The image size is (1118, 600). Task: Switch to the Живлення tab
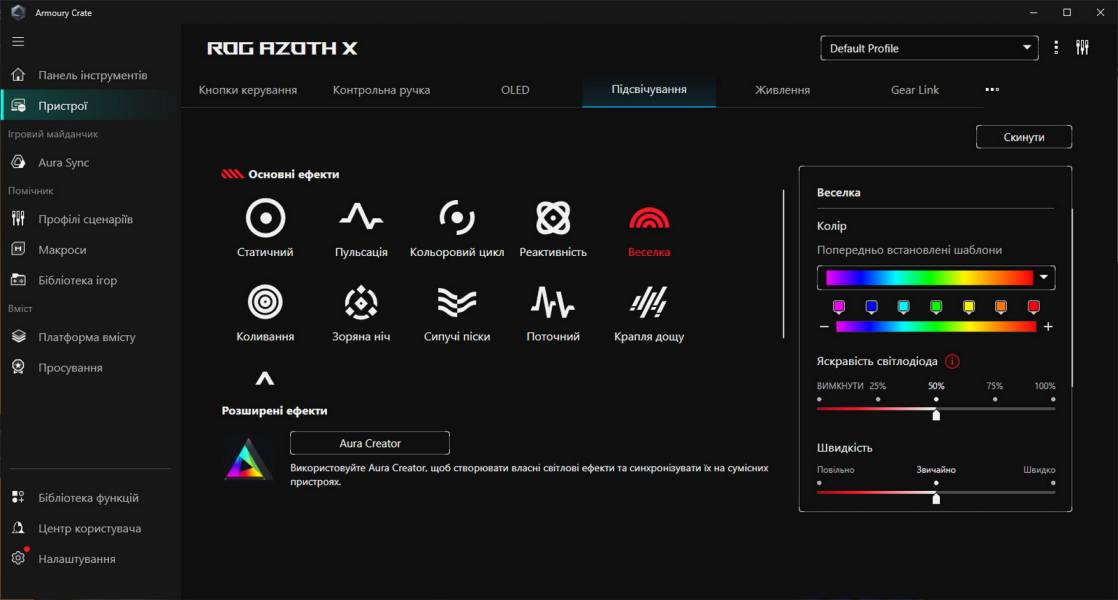[783, 89]
